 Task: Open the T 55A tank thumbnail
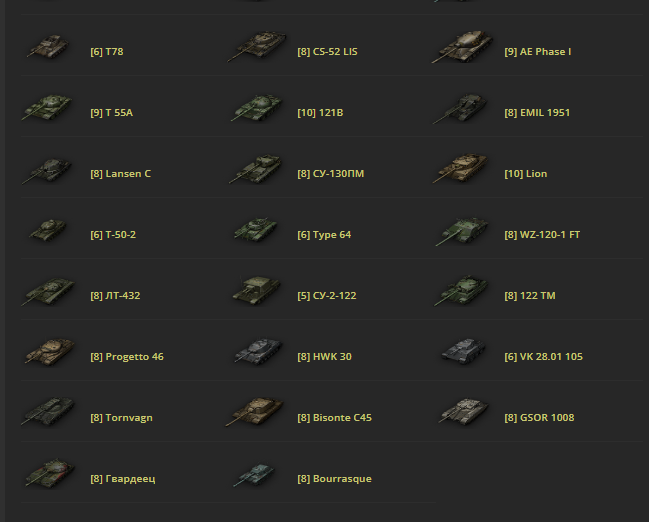point(47,107)
